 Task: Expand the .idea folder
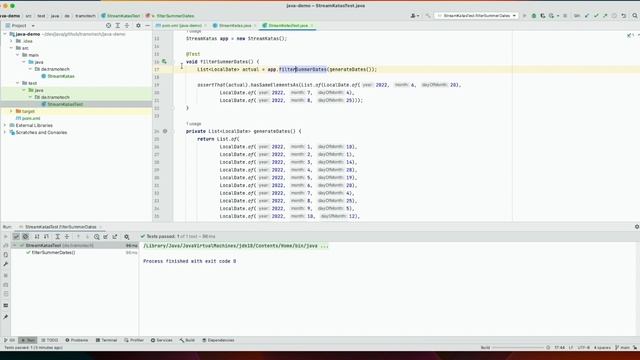(11, 41)
